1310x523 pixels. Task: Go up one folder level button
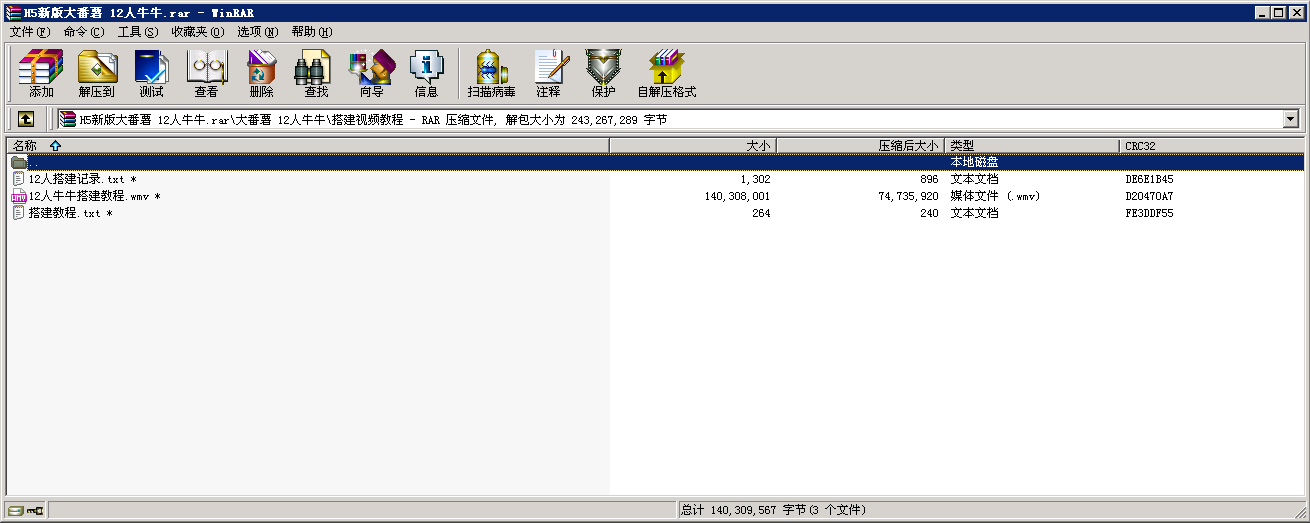pyautogui.click(x=26, y=119)
